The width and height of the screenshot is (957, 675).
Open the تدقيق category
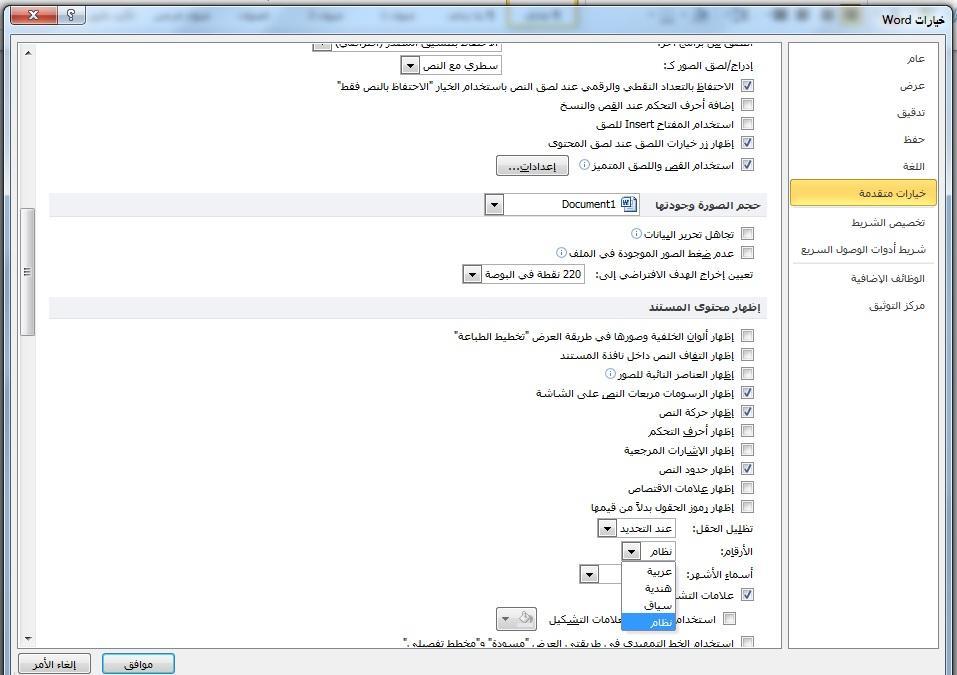(863, 112)
